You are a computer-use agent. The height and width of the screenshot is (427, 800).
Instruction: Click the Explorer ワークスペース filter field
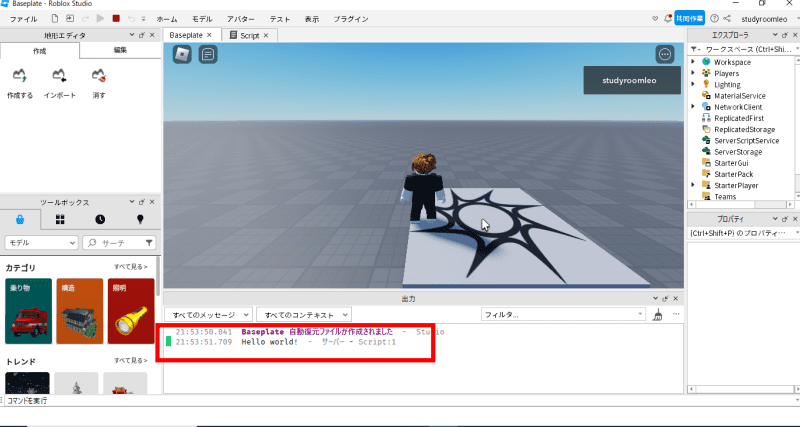(748, 49)
